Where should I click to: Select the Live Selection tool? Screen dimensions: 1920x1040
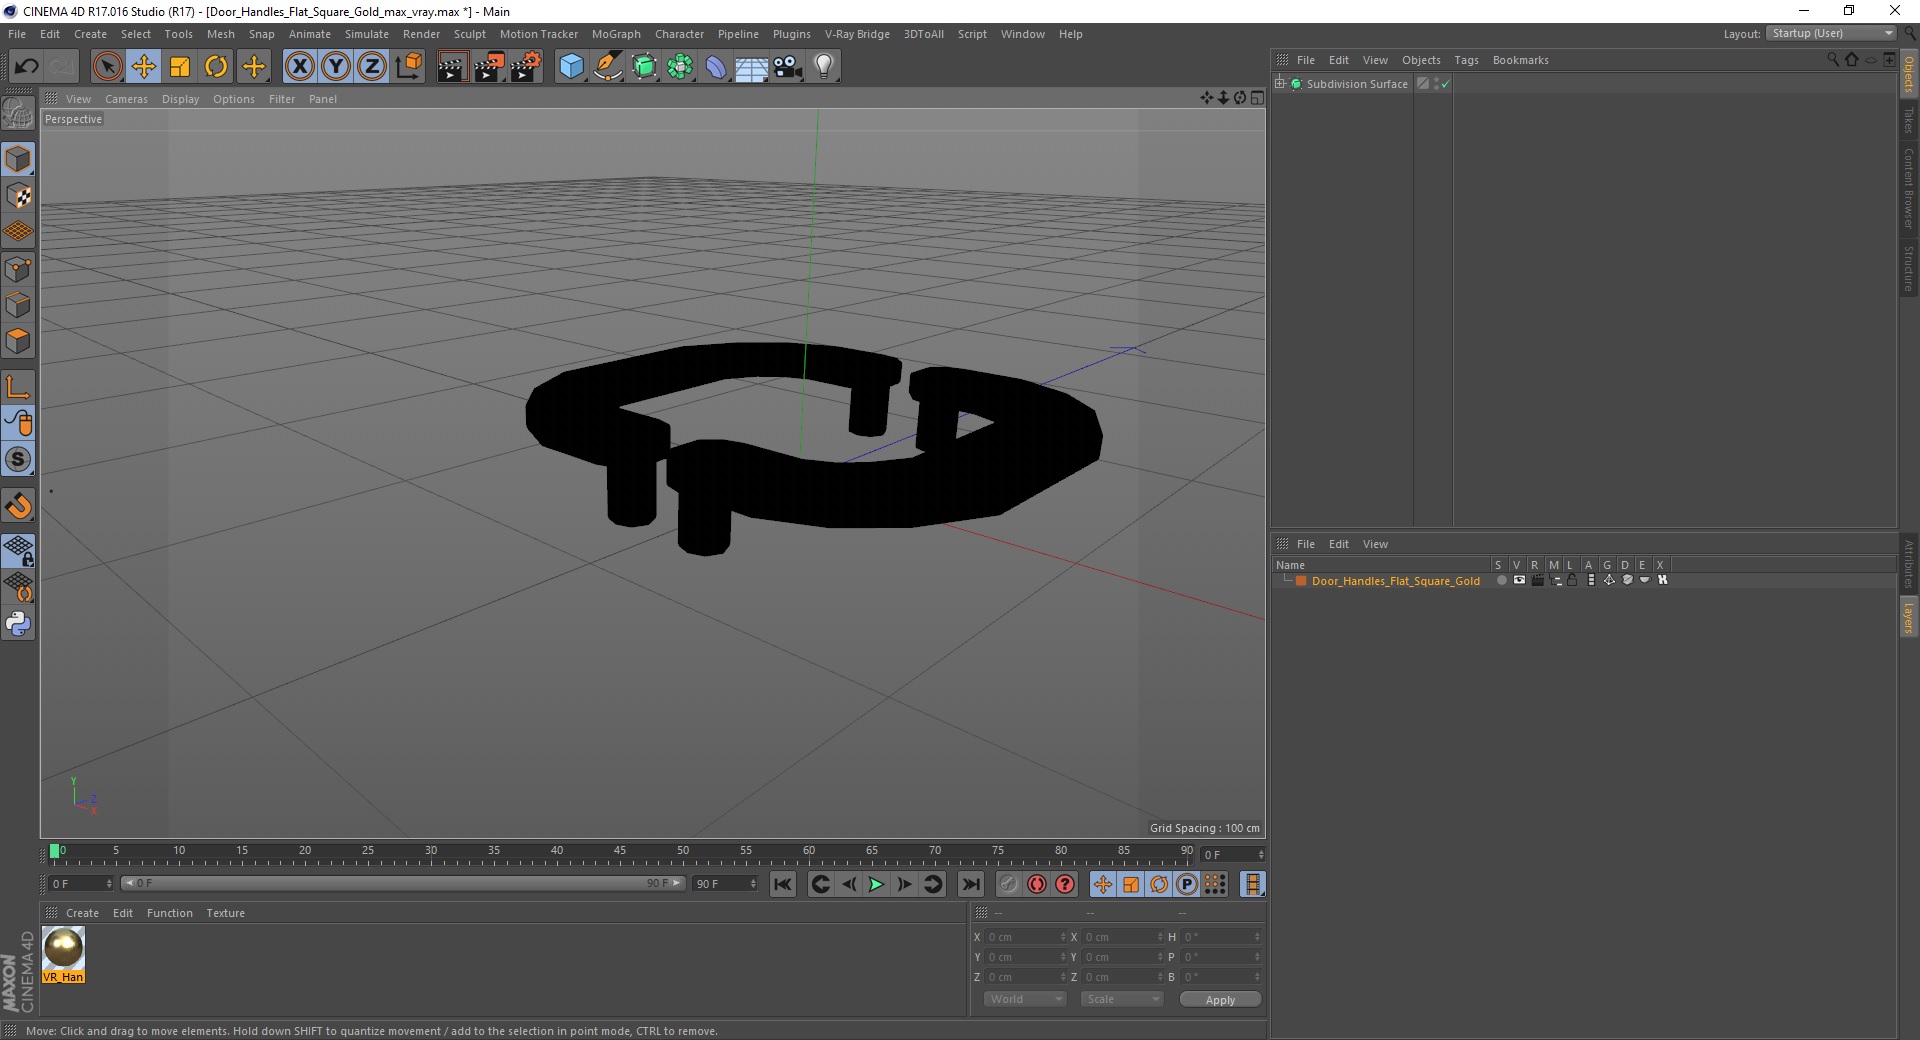coord(107,67)
